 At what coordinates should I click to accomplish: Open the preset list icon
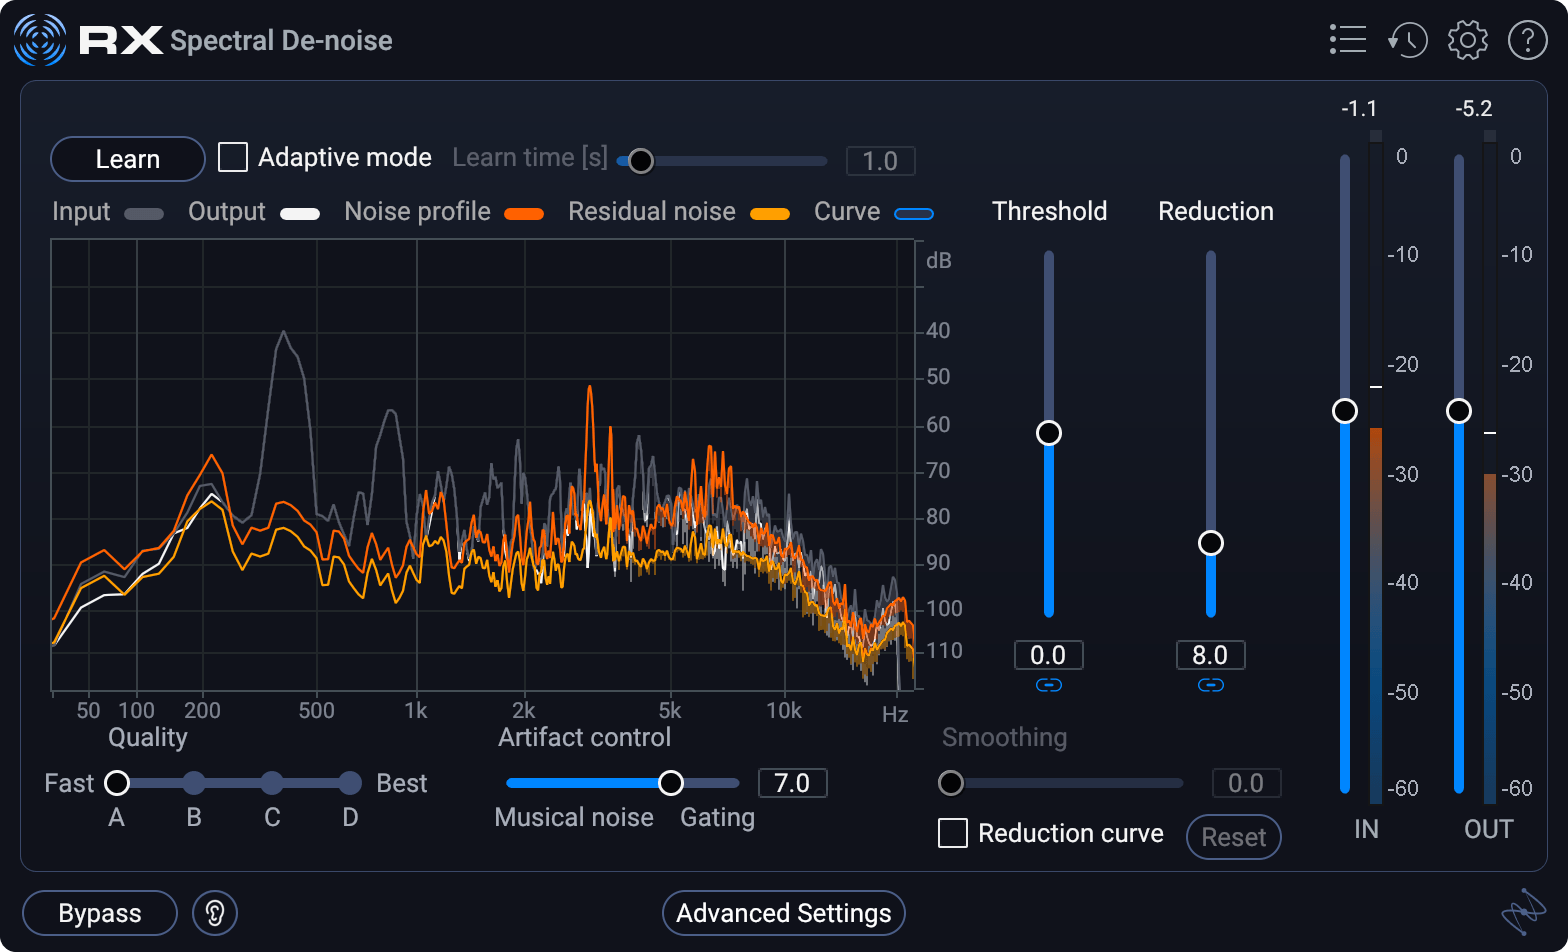(1348, 40)
